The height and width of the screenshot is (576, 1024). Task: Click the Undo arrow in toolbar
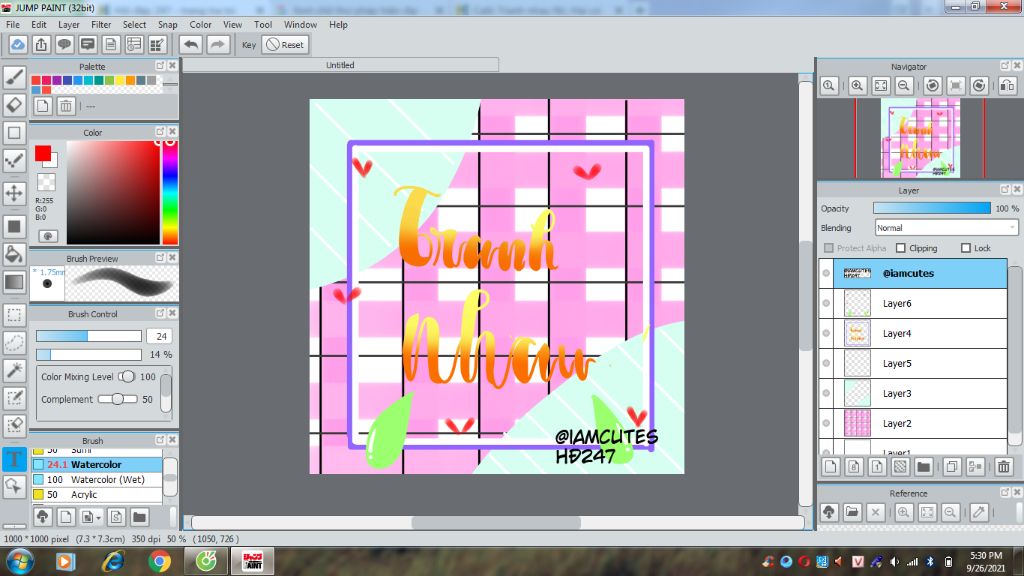[x=191, y=44]
